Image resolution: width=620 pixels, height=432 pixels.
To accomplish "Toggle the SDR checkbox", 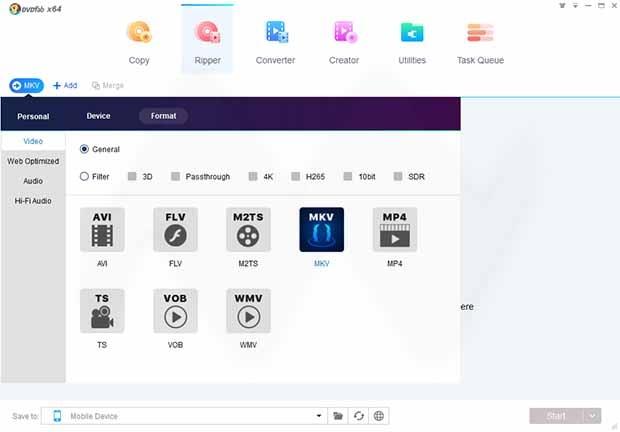I will coord(398,176).
